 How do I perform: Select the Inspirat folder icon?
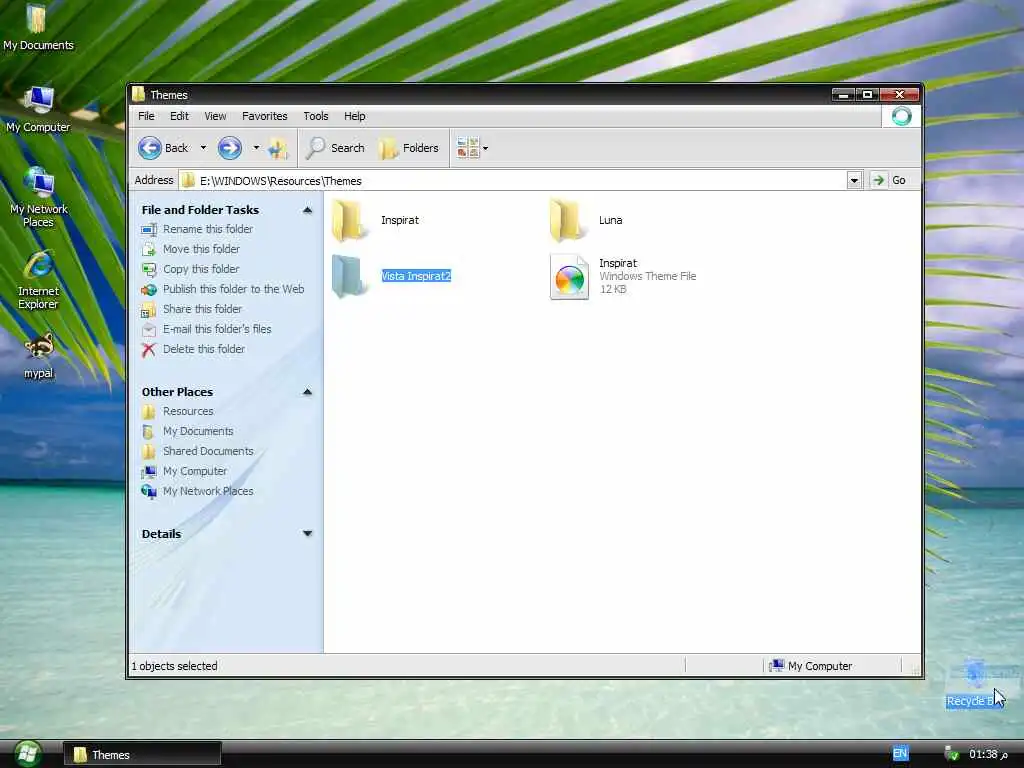point(348,221)
